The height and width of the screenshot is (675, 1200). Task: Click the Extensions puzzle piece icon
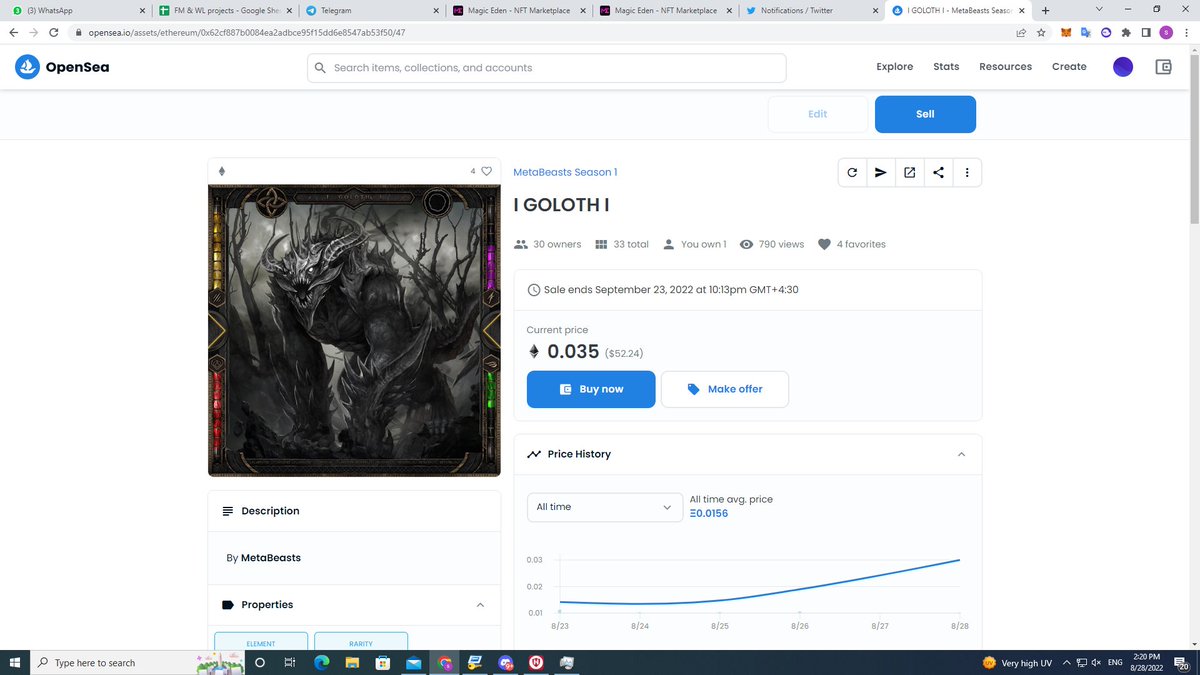click(1126, 32)
